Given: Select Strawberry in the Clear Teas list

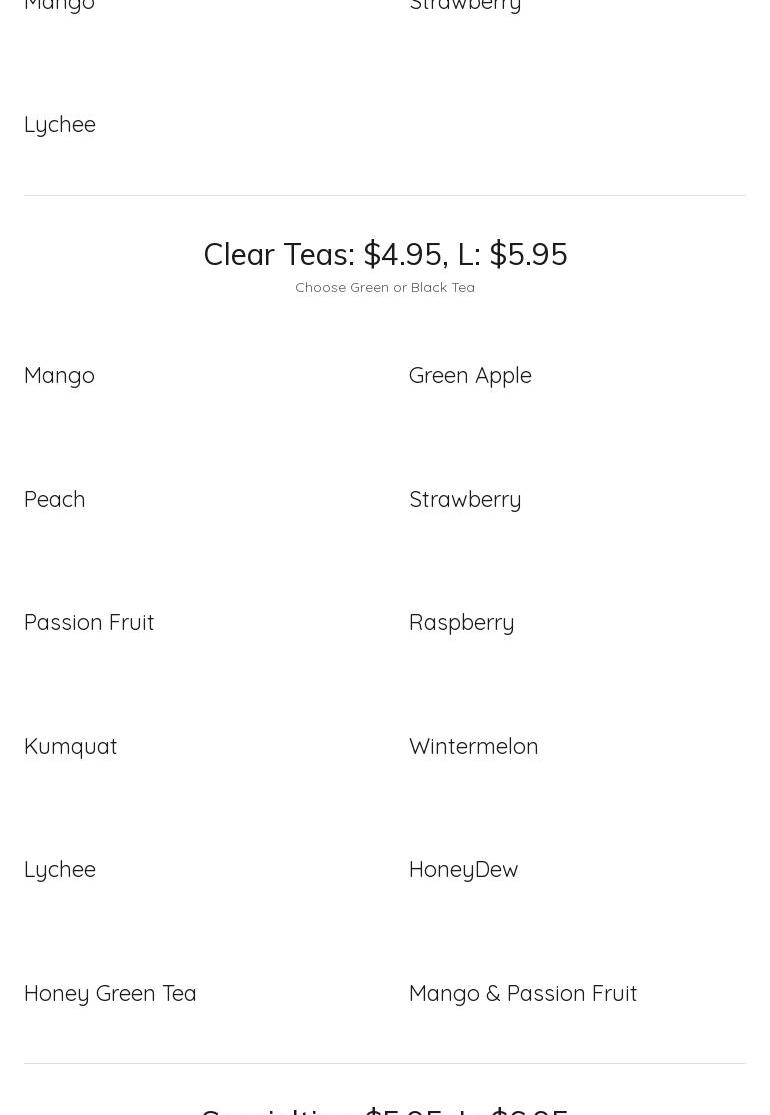Looking at the screenshot, I should click(x=465, y=501).
